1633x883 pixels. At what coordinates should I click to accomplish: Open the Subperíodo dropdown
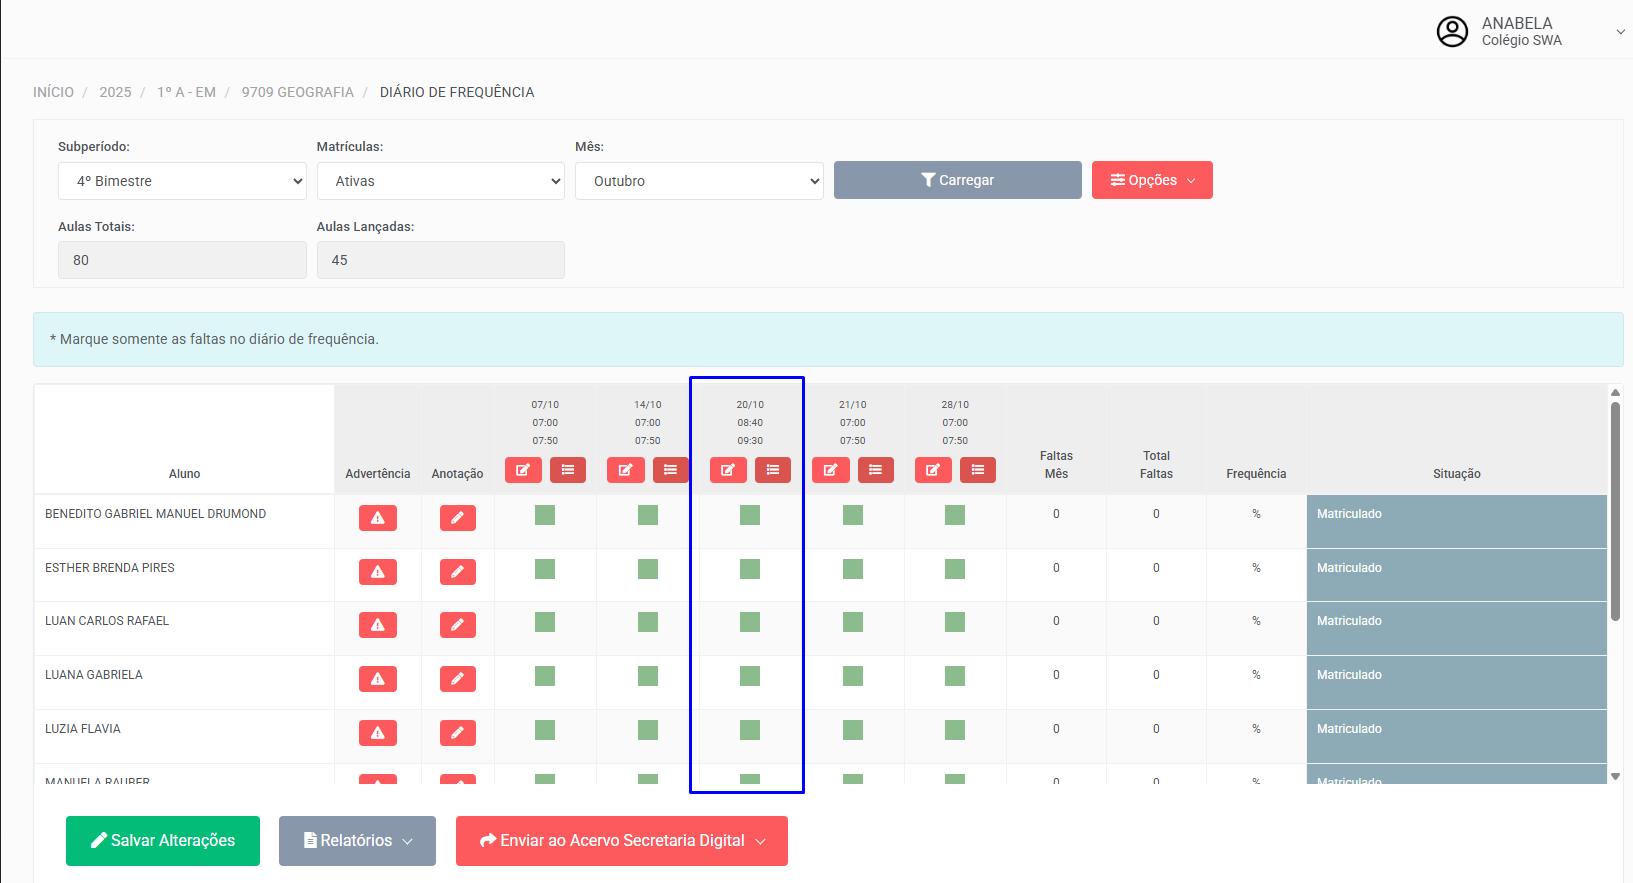(182, 181)
